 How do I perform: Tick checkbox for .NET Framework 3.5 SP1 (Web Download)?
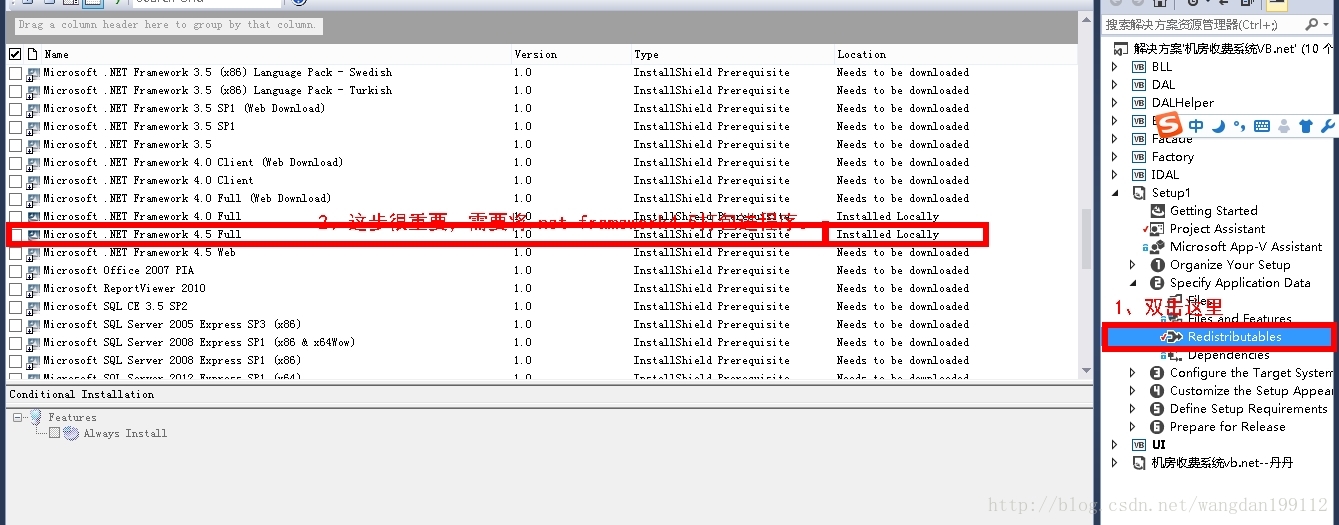[x=15, y=109]
